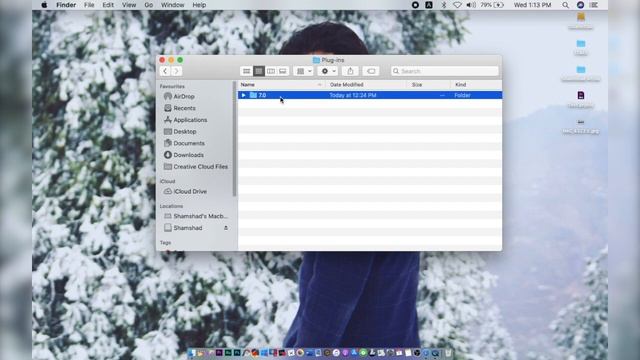Open the Finder menu
Viewport: 640px width, 360px height.
click(66, 5)
